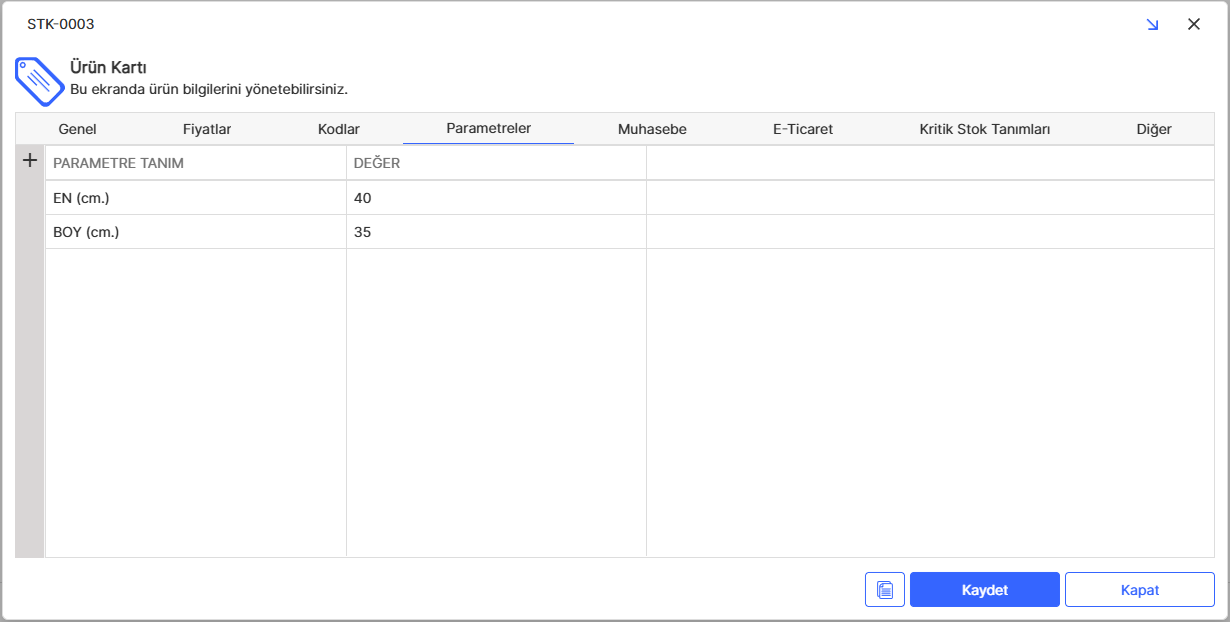Image resolution: width=1230 pixels, height=622 pixels.
Task: Click the copy document icon beside Kaydet
Action: (x=884, y=590)
